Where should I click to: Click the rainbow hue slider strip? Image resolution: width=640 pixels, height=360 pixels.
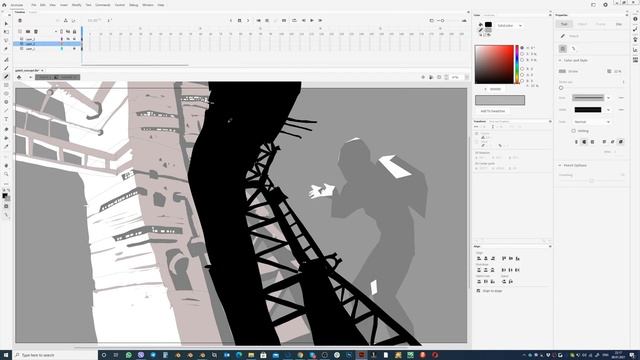(517, 64)
